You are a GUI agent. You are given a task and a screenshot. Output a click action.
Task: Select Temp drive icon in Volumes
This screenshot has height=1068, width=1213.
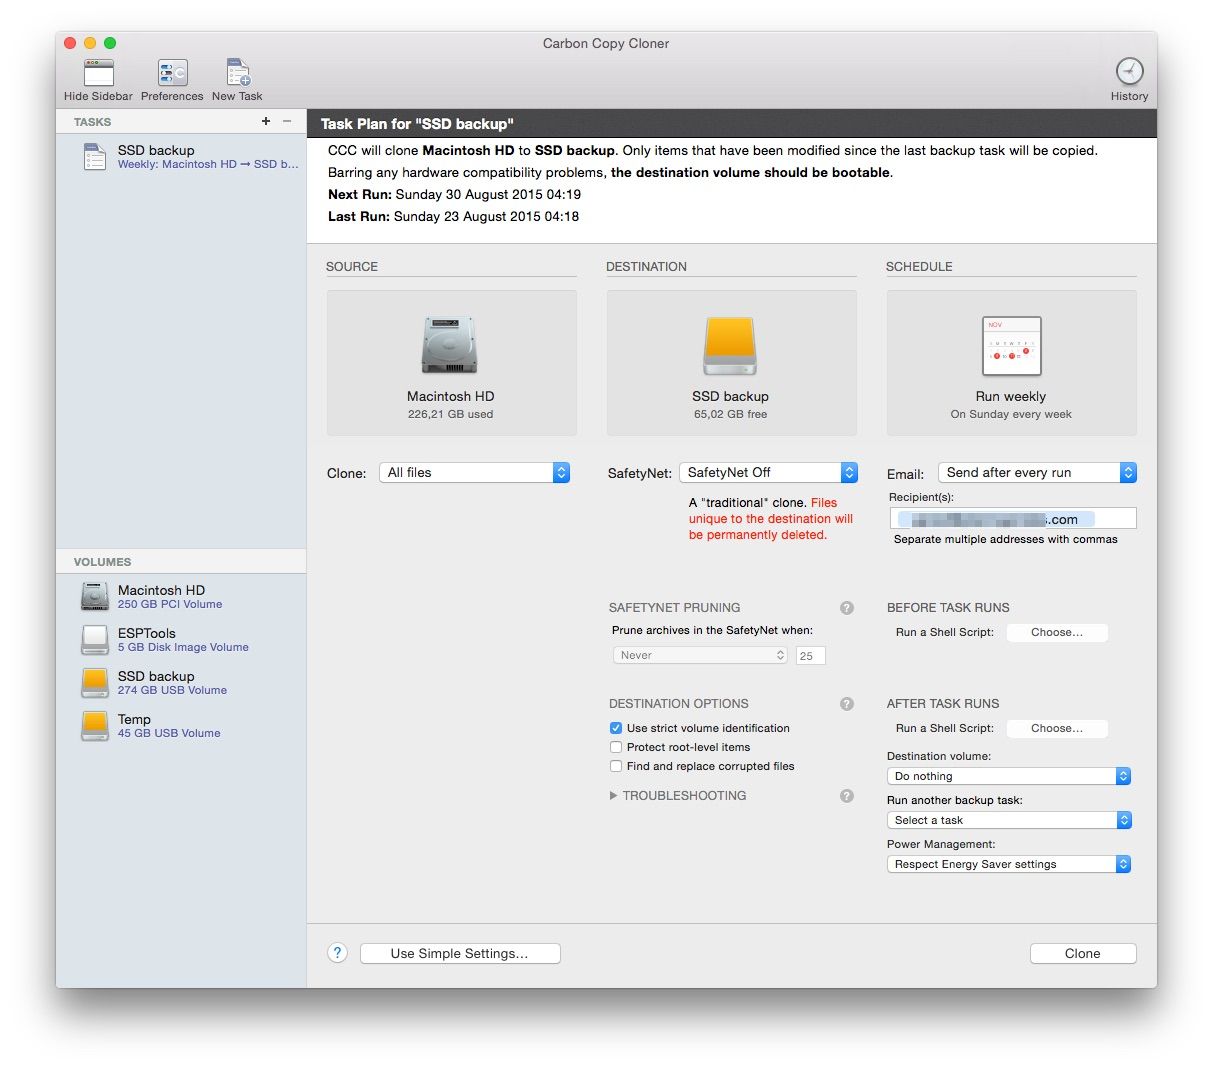tap(95, 725)
